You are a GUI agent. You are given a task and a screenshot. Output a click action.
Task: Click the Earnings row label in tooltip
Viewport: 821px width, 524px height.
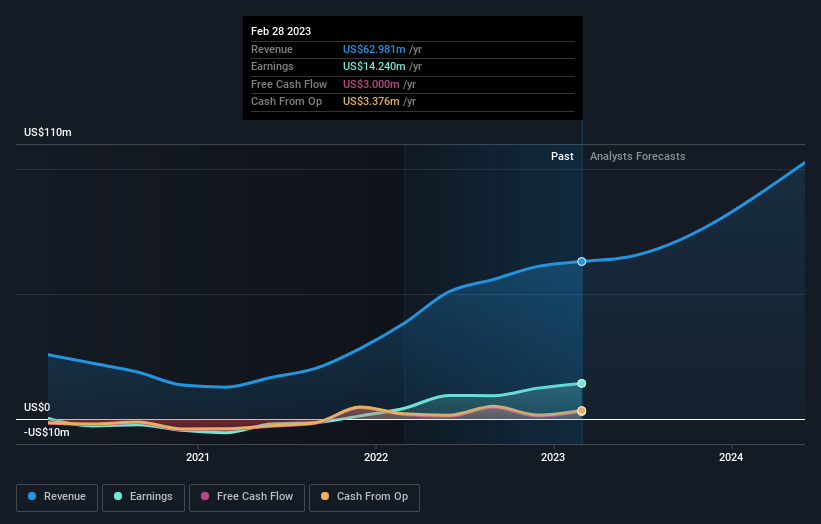272,66
